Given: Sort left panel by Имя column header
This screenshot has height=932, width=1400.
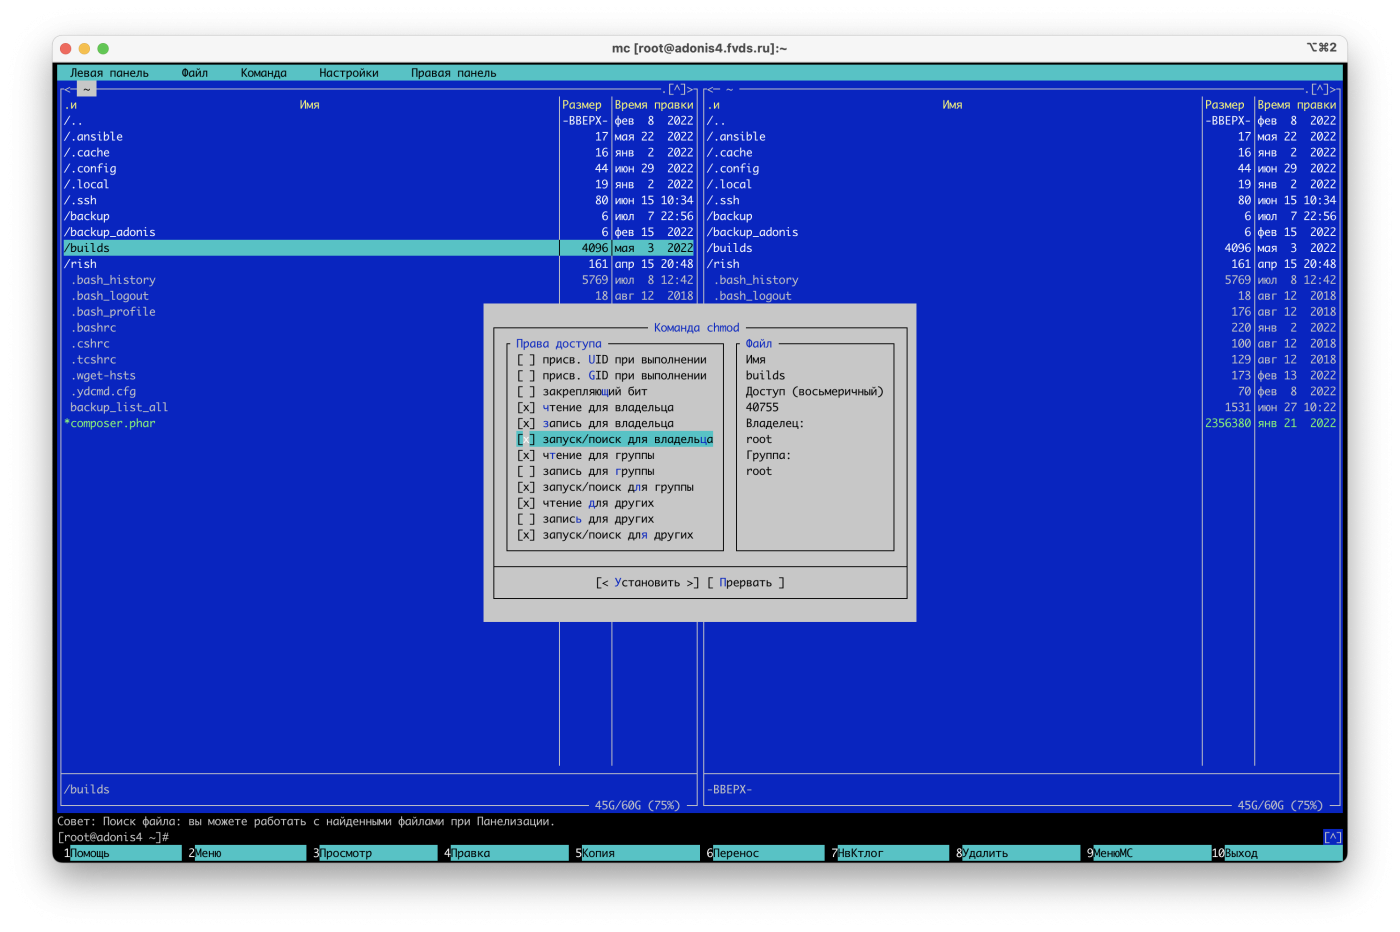Looking at the screenshot, I should pos(309,105).
